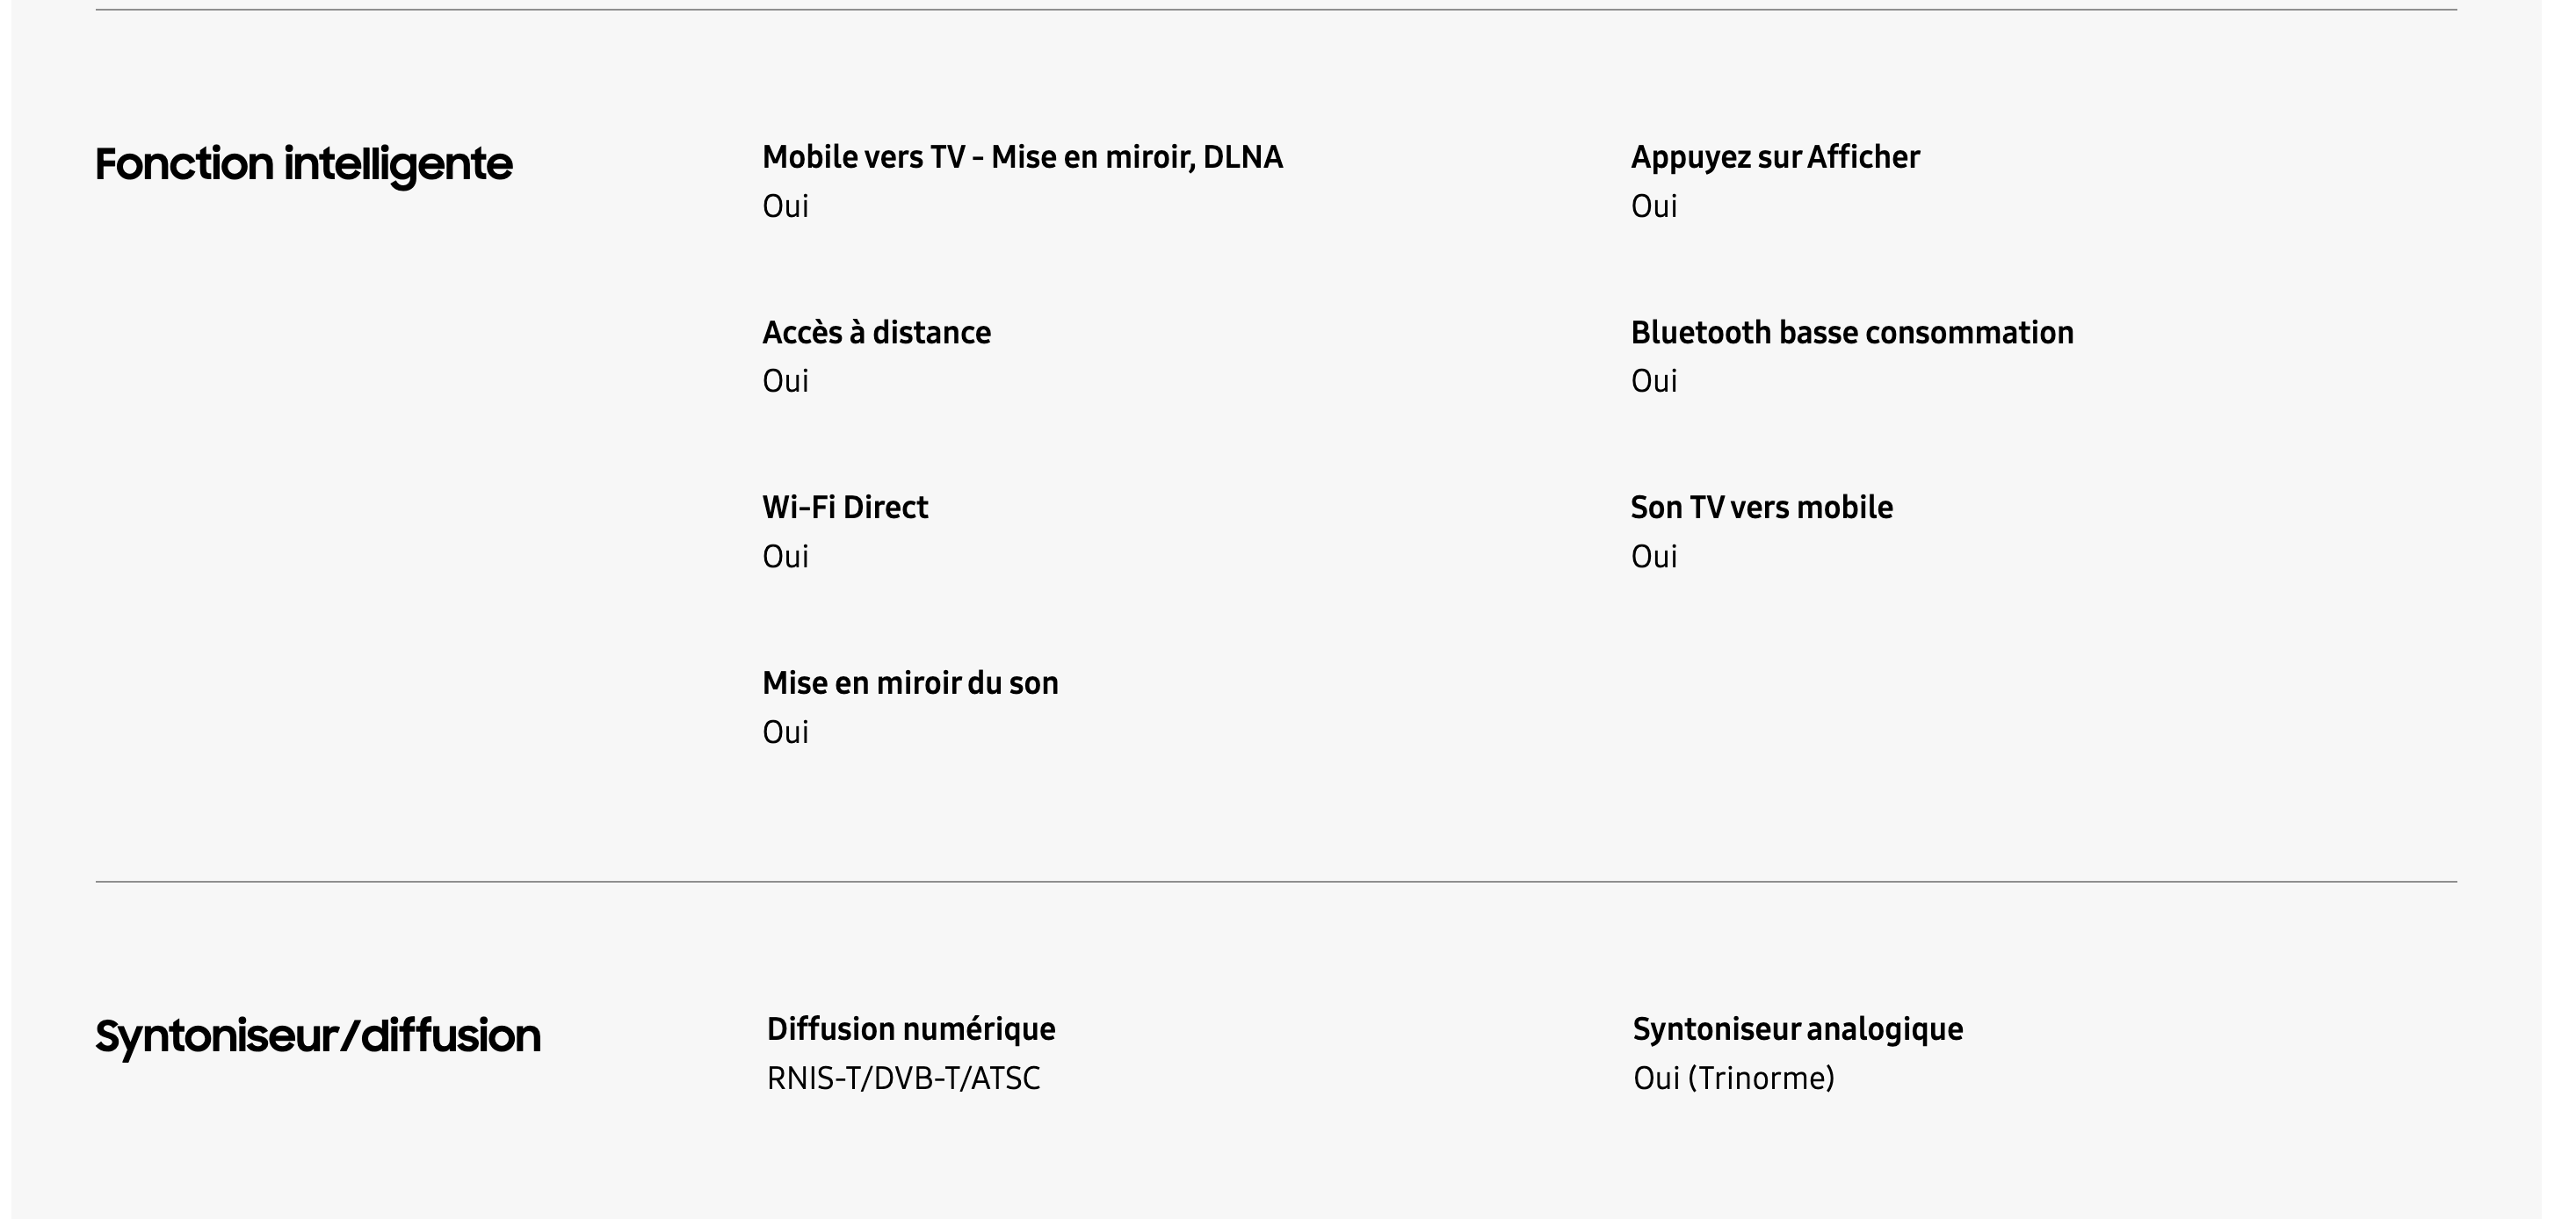Click "Oui" under Mobile vers TV
Screen dimensions: 2576x1219
(785, 206)
